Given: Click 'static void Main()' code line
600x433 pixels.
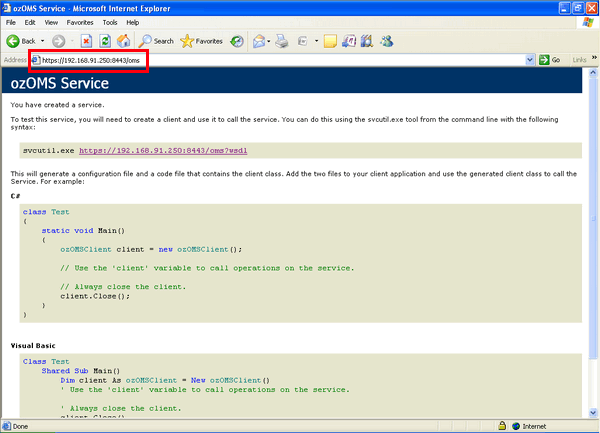Looking at the screenshot, I should click(83, 231).
